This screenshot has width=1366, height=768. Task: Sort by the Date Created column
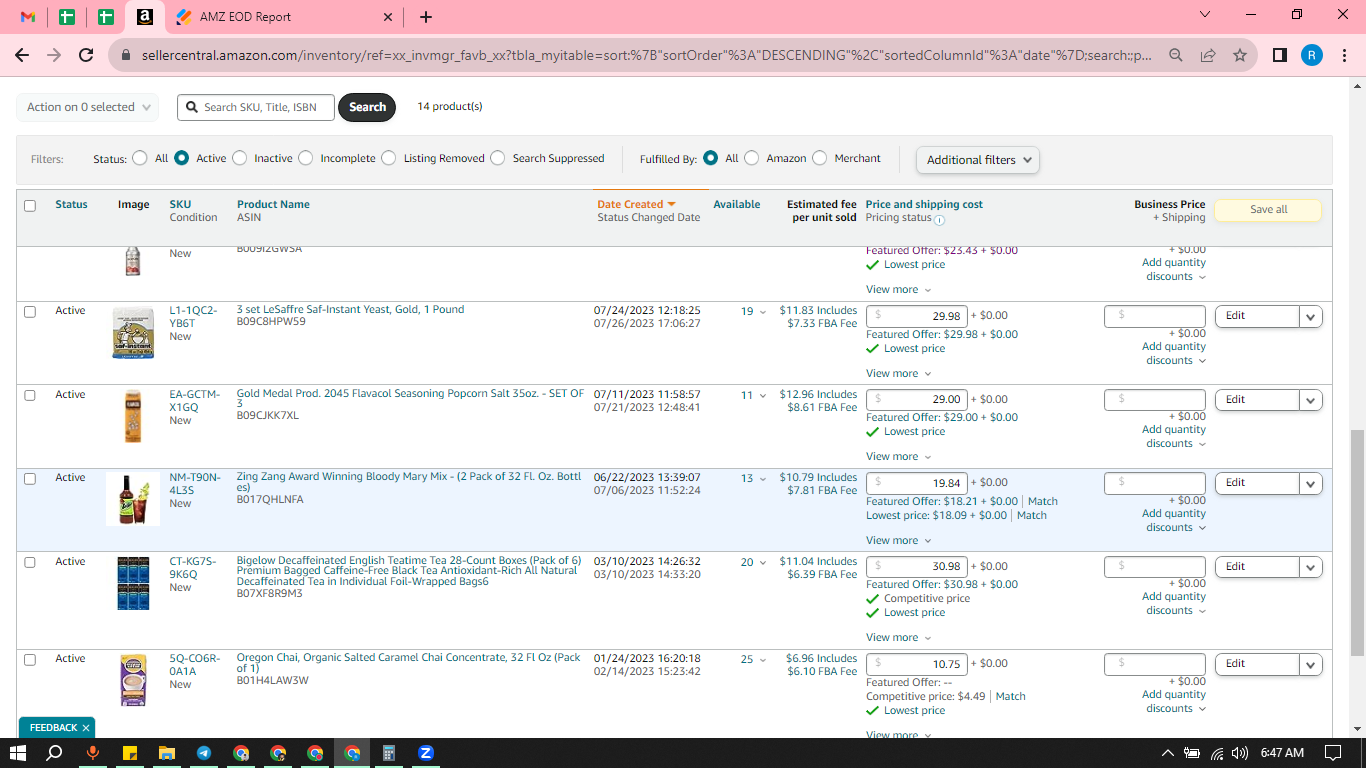[x=637, y=204]
